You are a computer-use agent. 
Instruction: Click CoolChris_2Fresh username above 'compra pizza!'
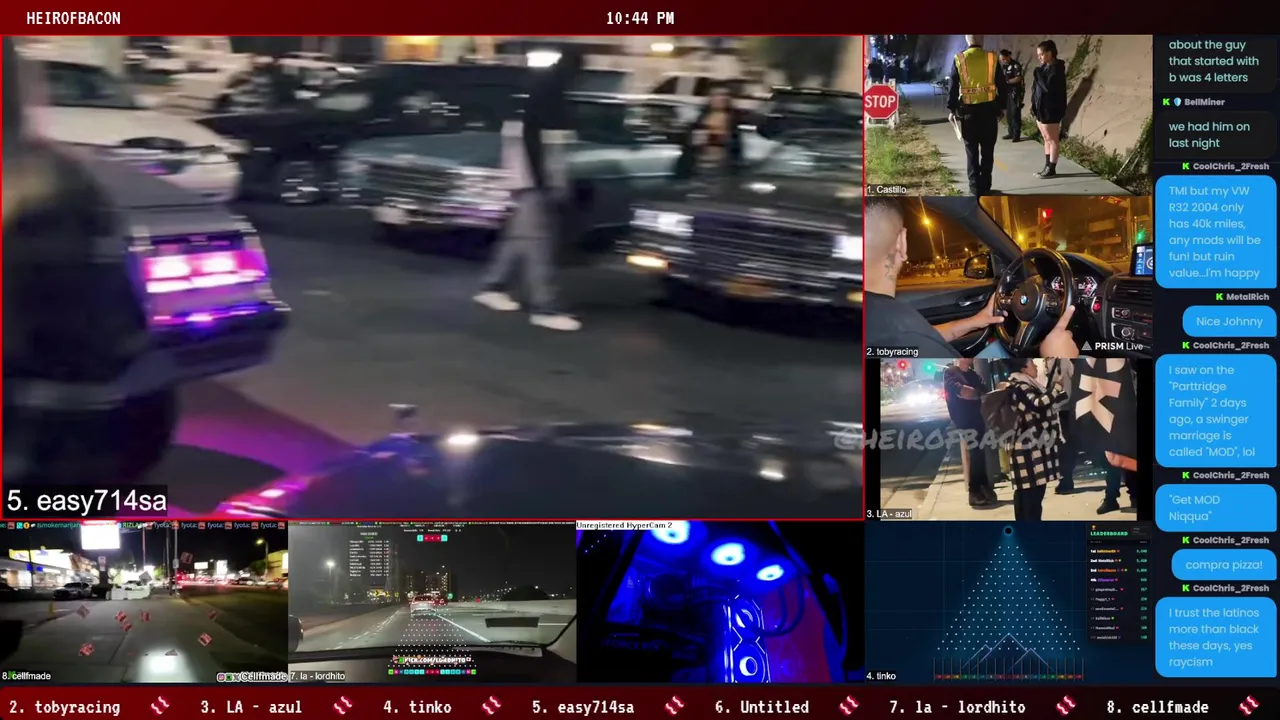click(1231, 540)
